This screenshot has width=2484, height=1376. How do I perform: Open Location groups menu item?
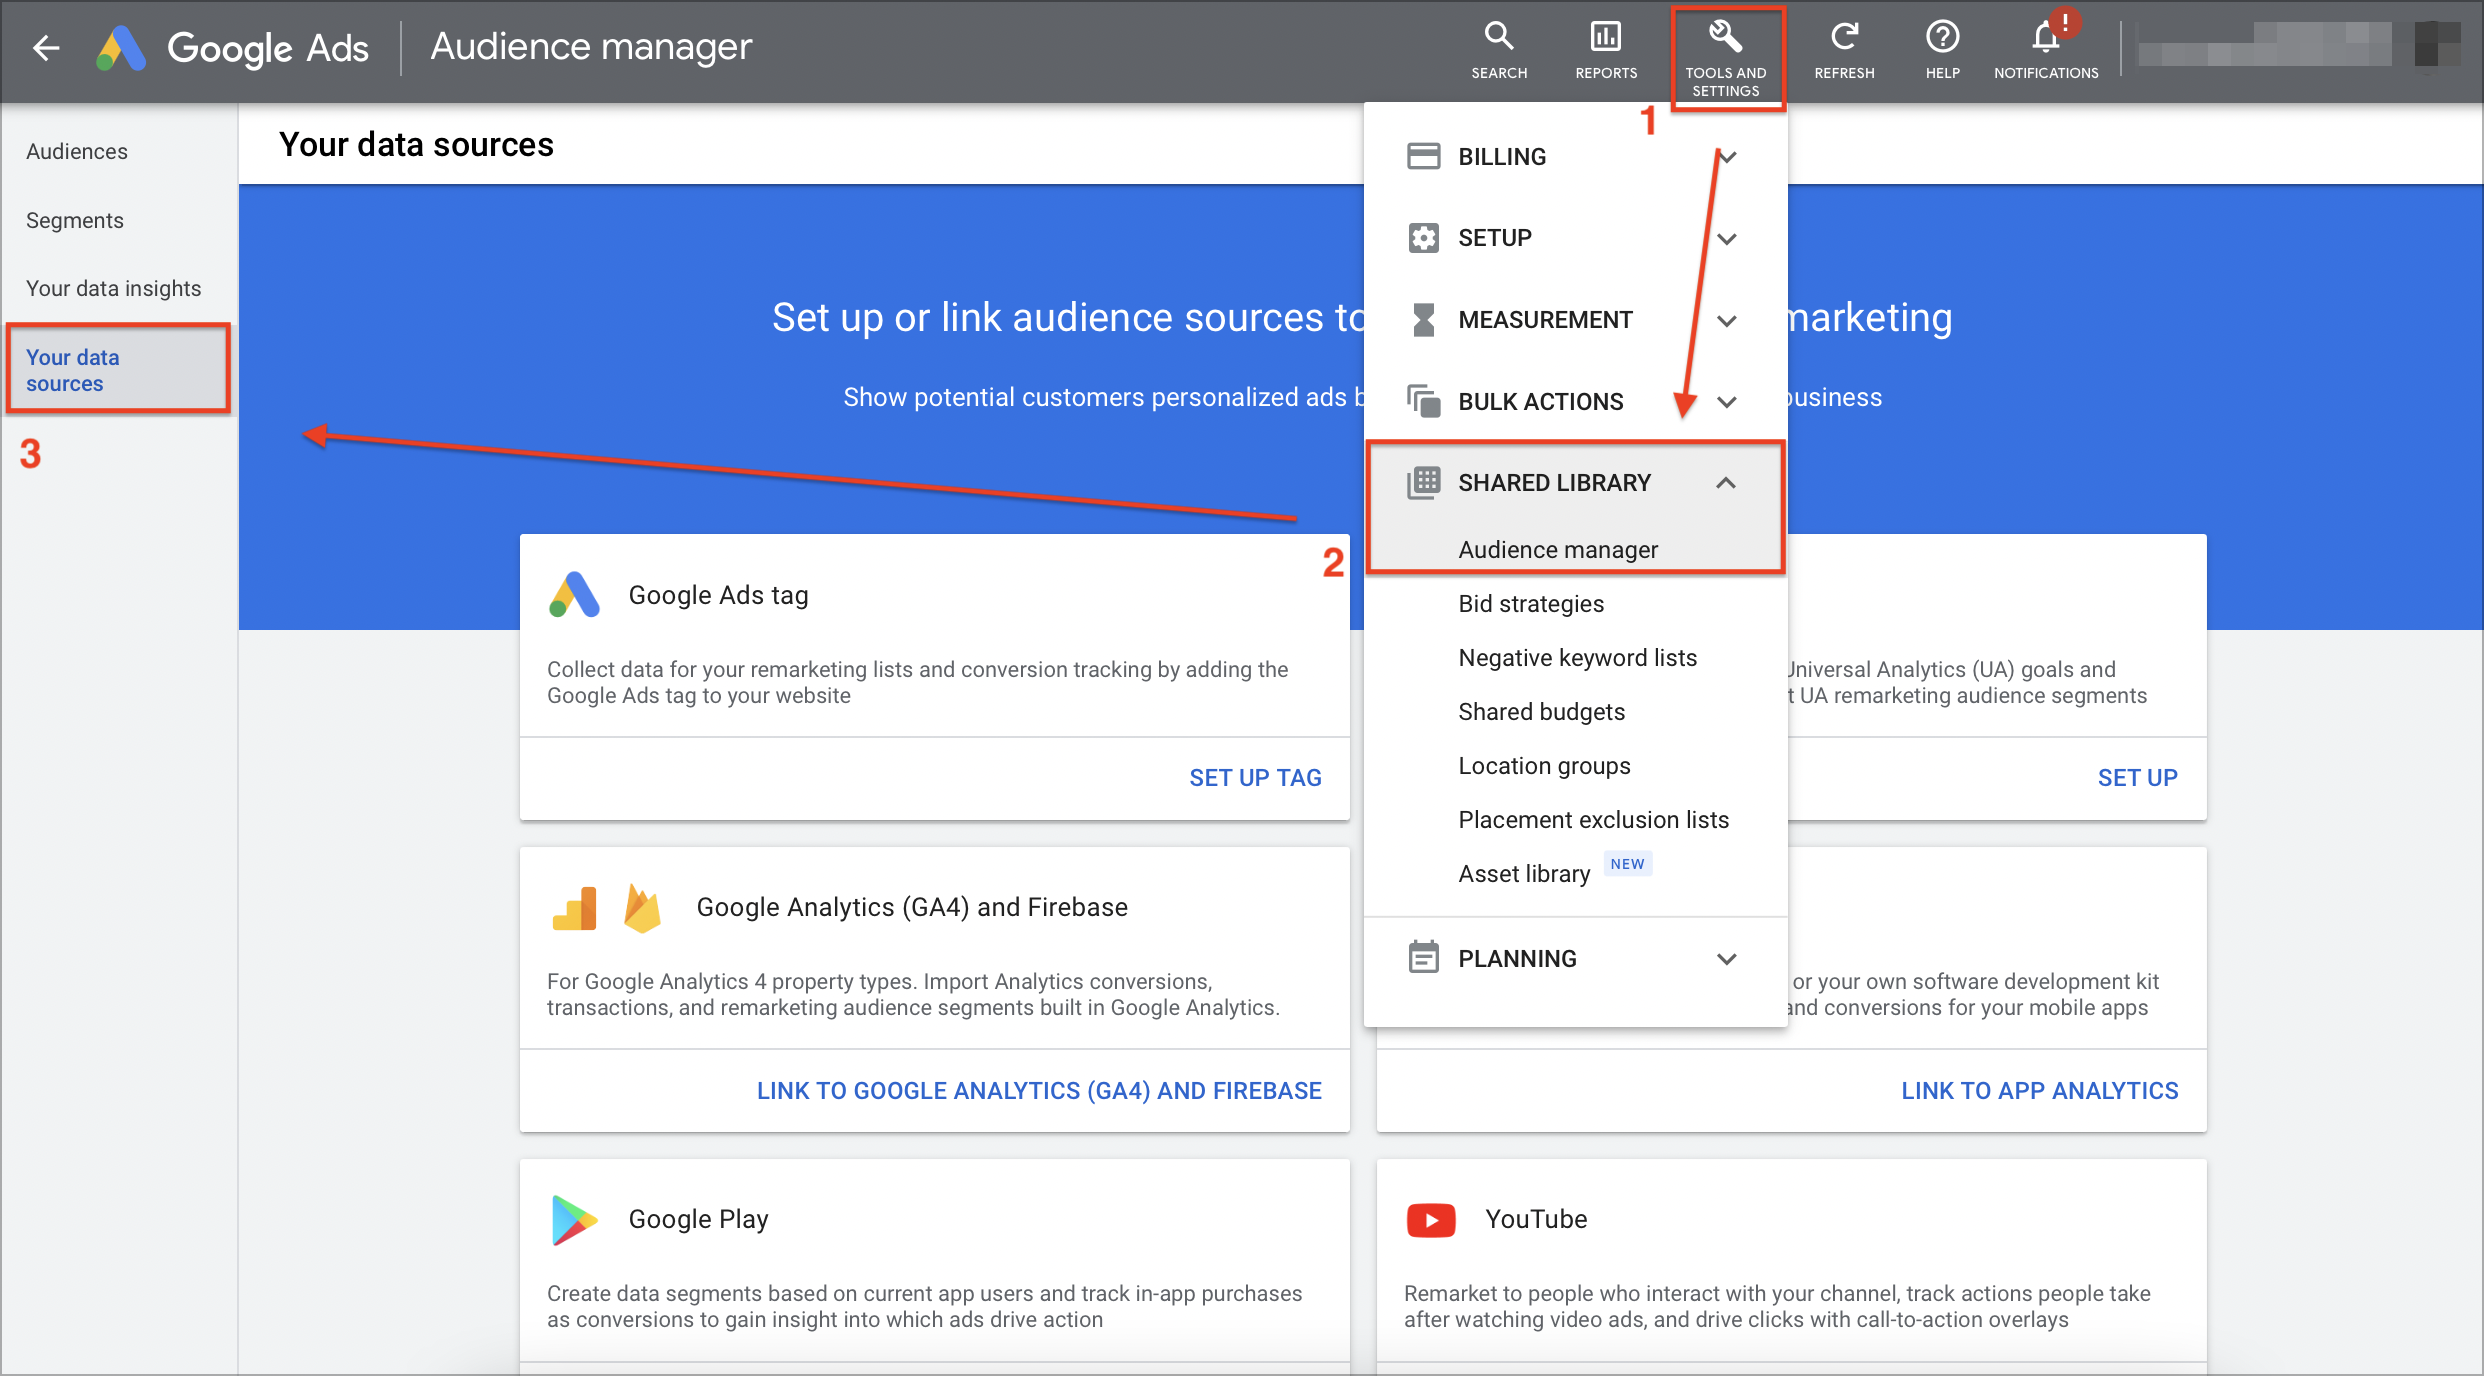(x=1544, y=766)
